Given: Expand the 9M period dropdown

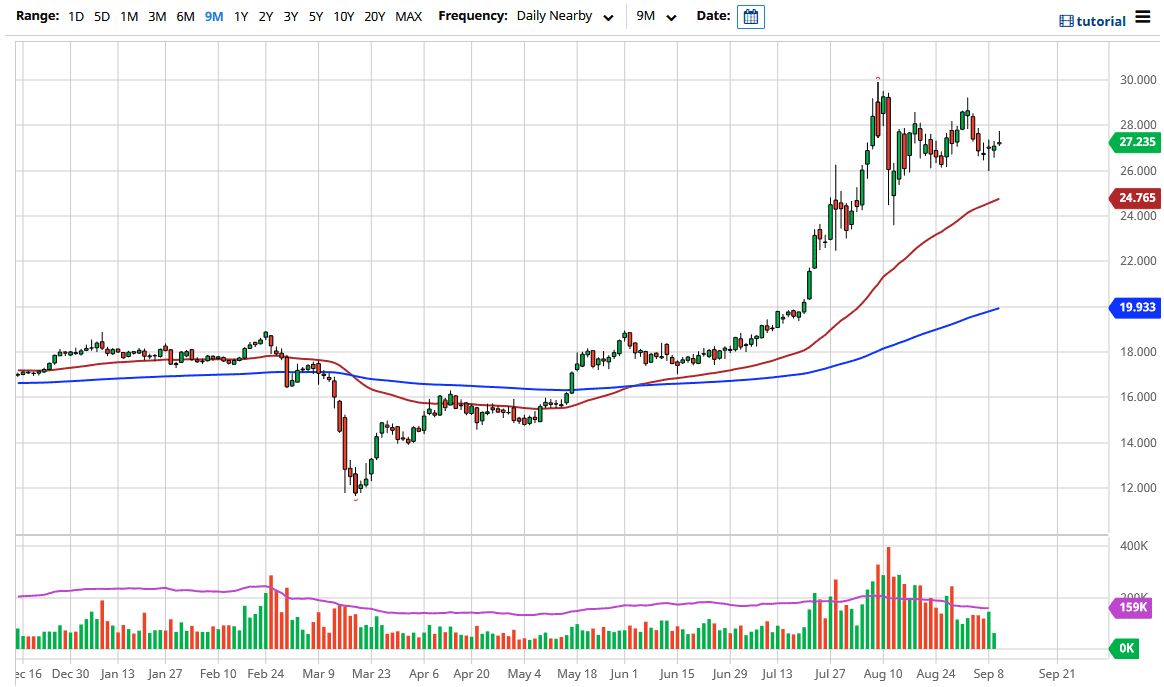Looking at the screenshot, I should pos(657,17).
